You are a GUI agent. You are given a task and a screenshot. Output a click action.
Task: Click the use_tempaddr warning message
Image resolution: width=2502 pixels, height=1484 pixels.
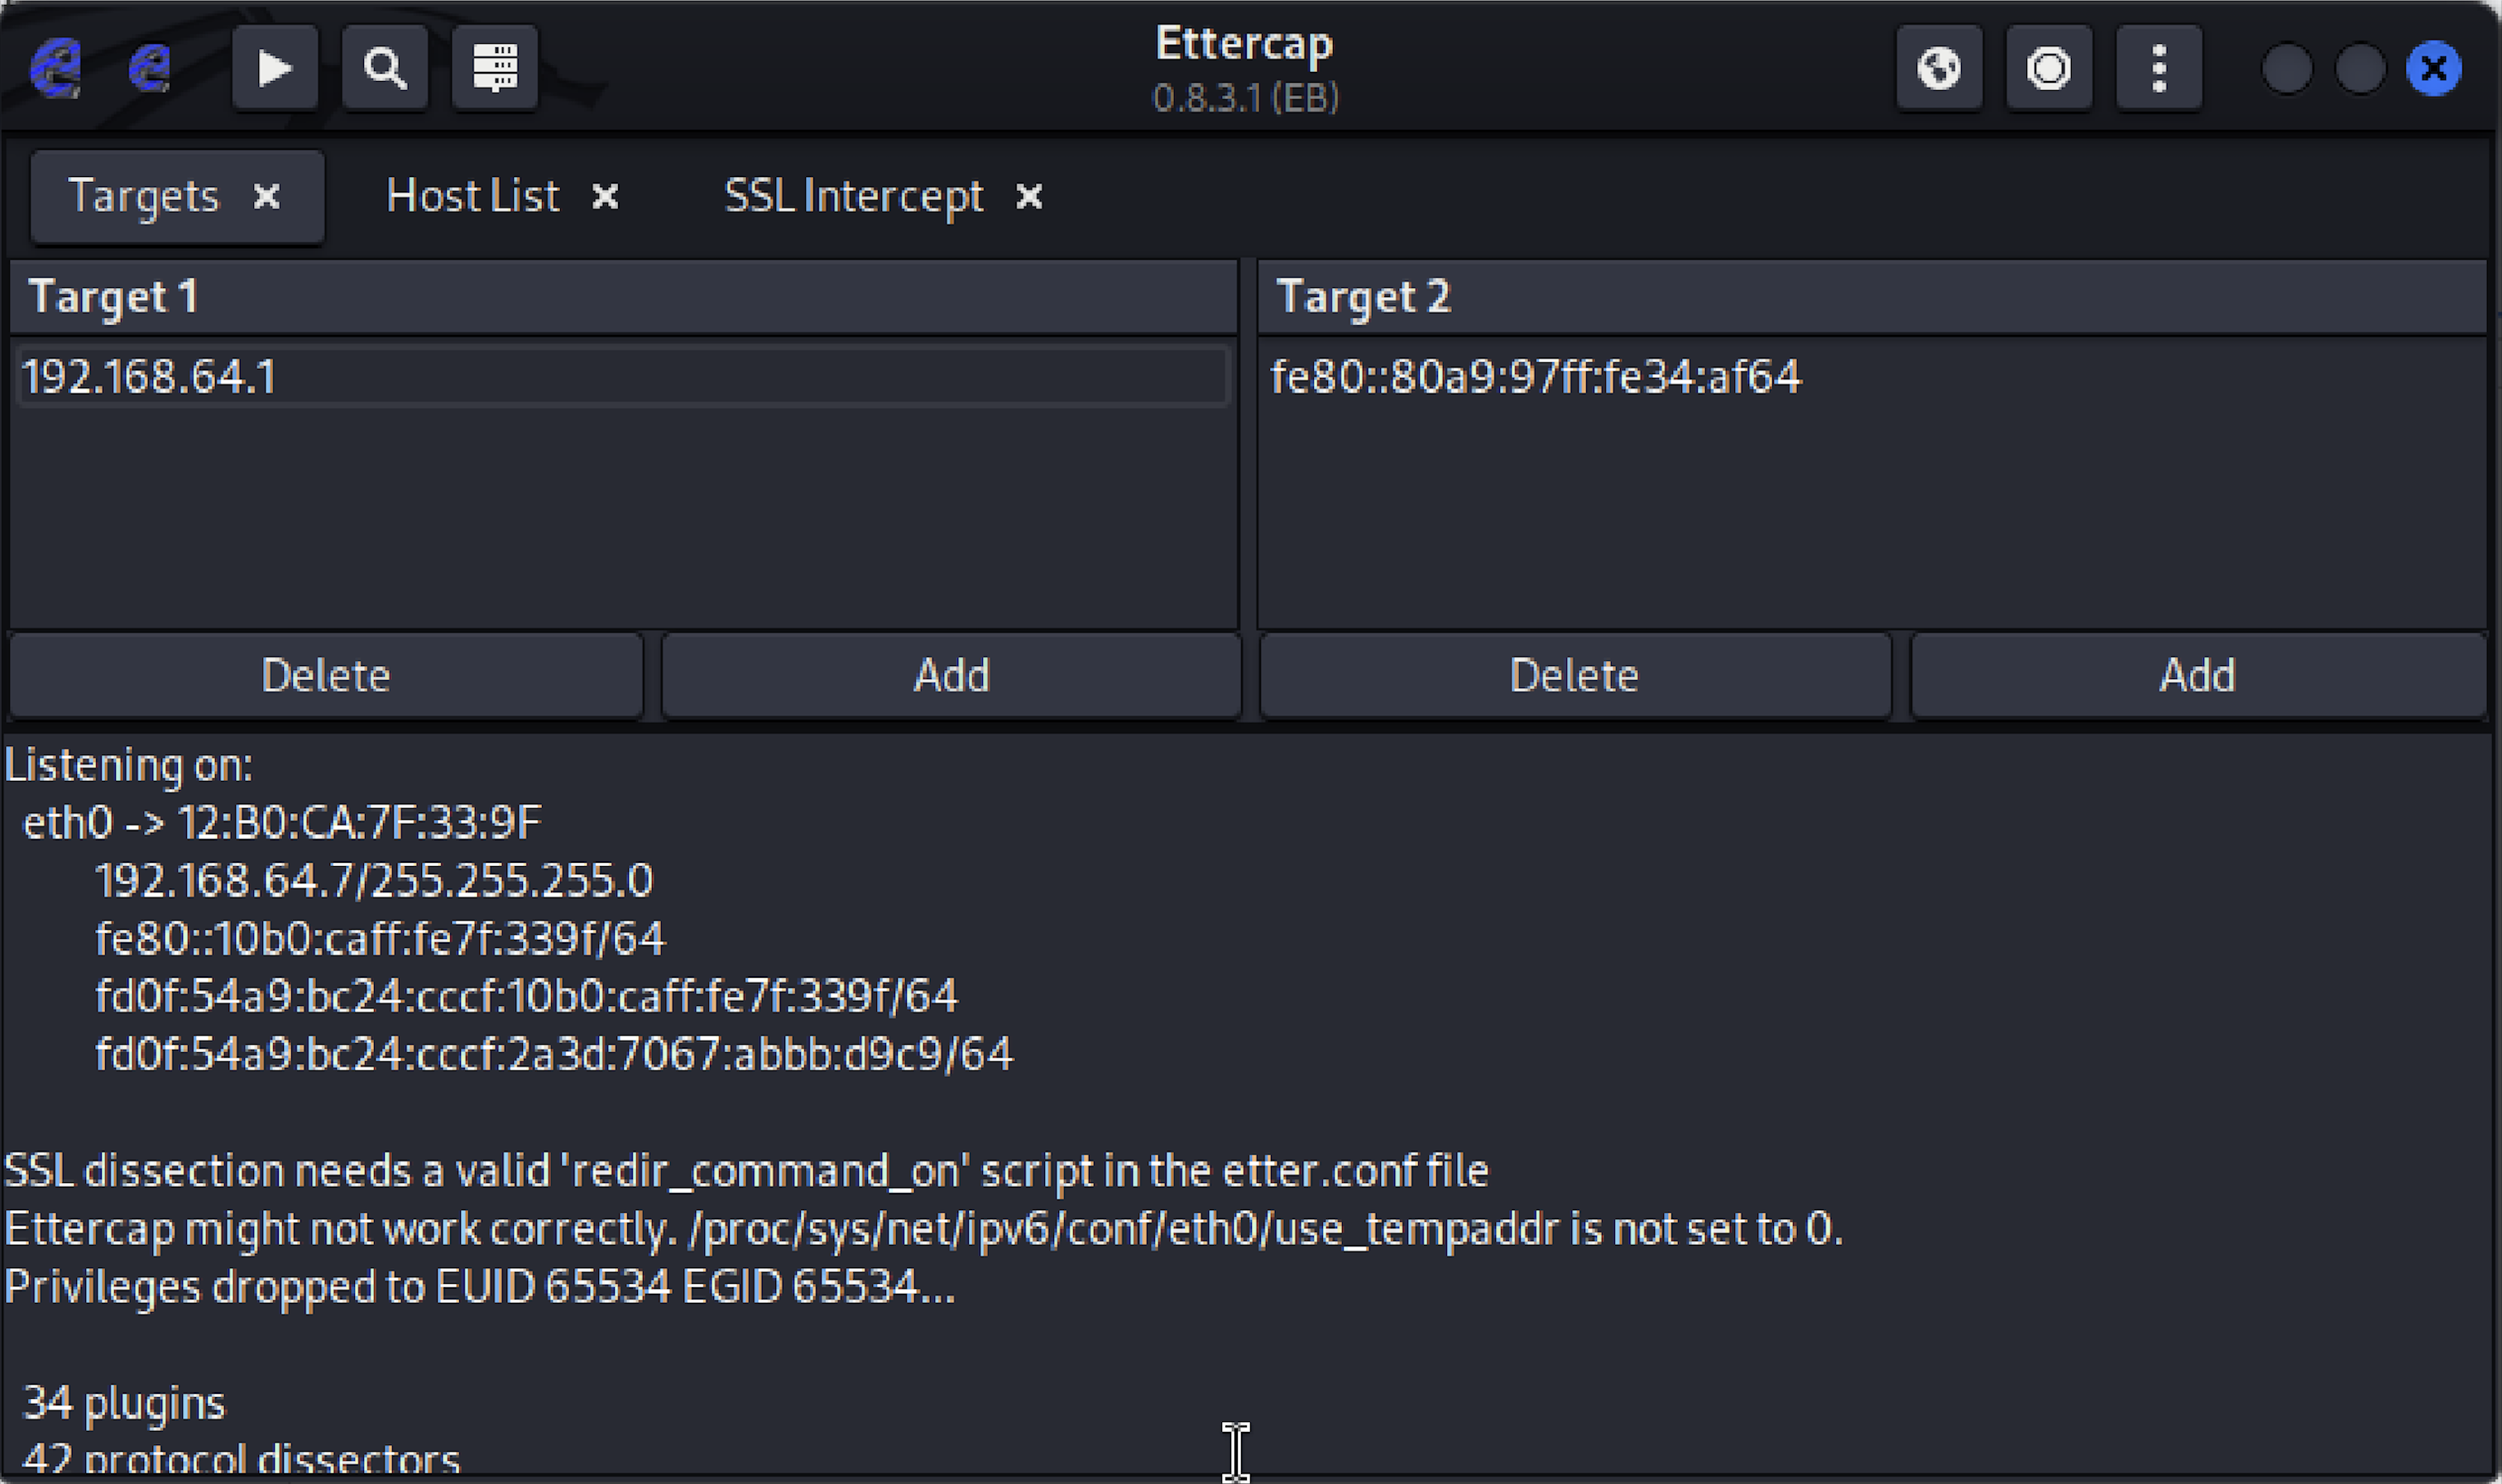(924, 1228)
